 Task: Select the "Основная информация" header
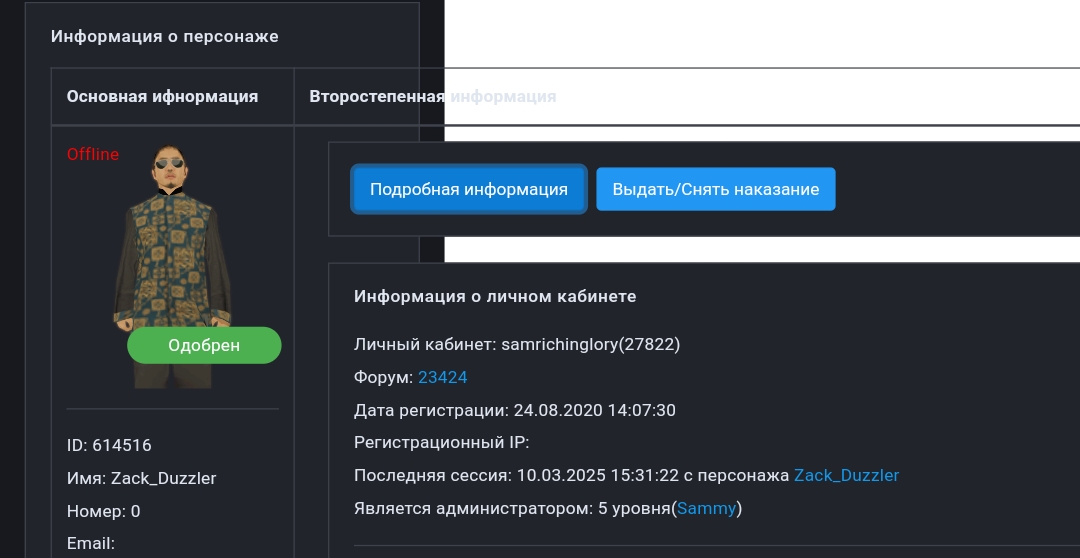coord(162,97)
